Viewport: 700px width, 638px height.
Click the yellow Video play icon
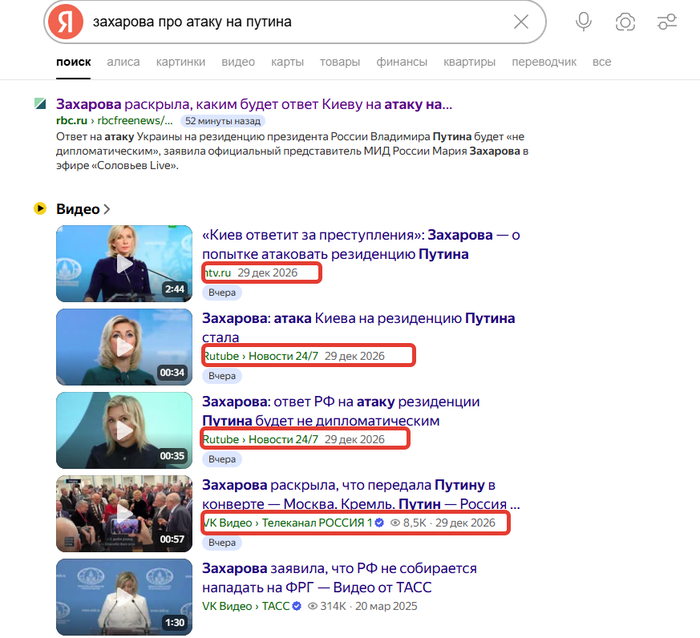40,209
